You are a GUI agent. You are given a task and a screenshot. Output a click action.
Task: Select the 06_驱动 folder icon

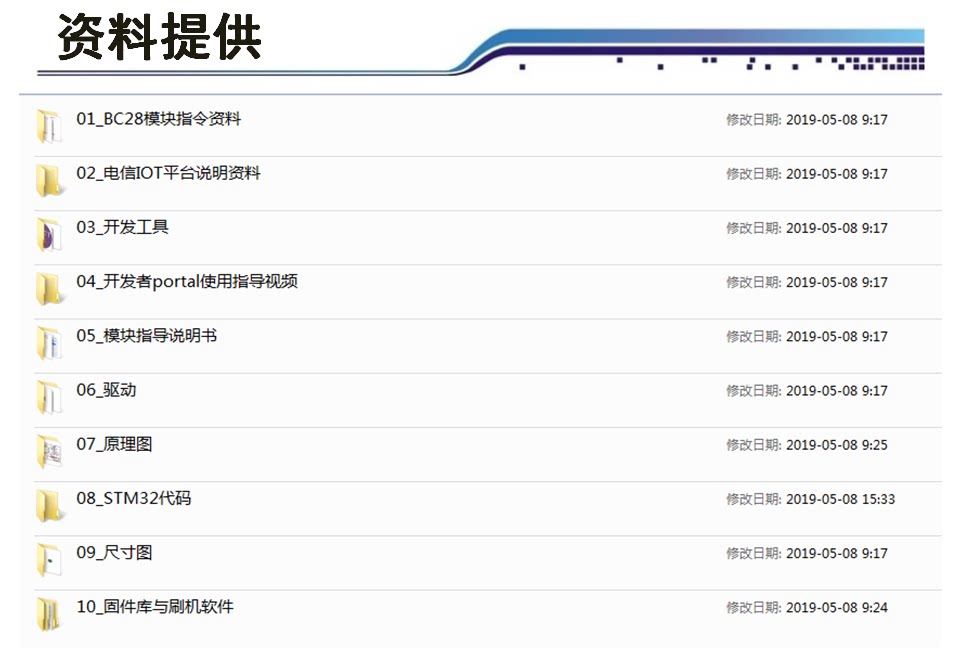pos(48,396)
